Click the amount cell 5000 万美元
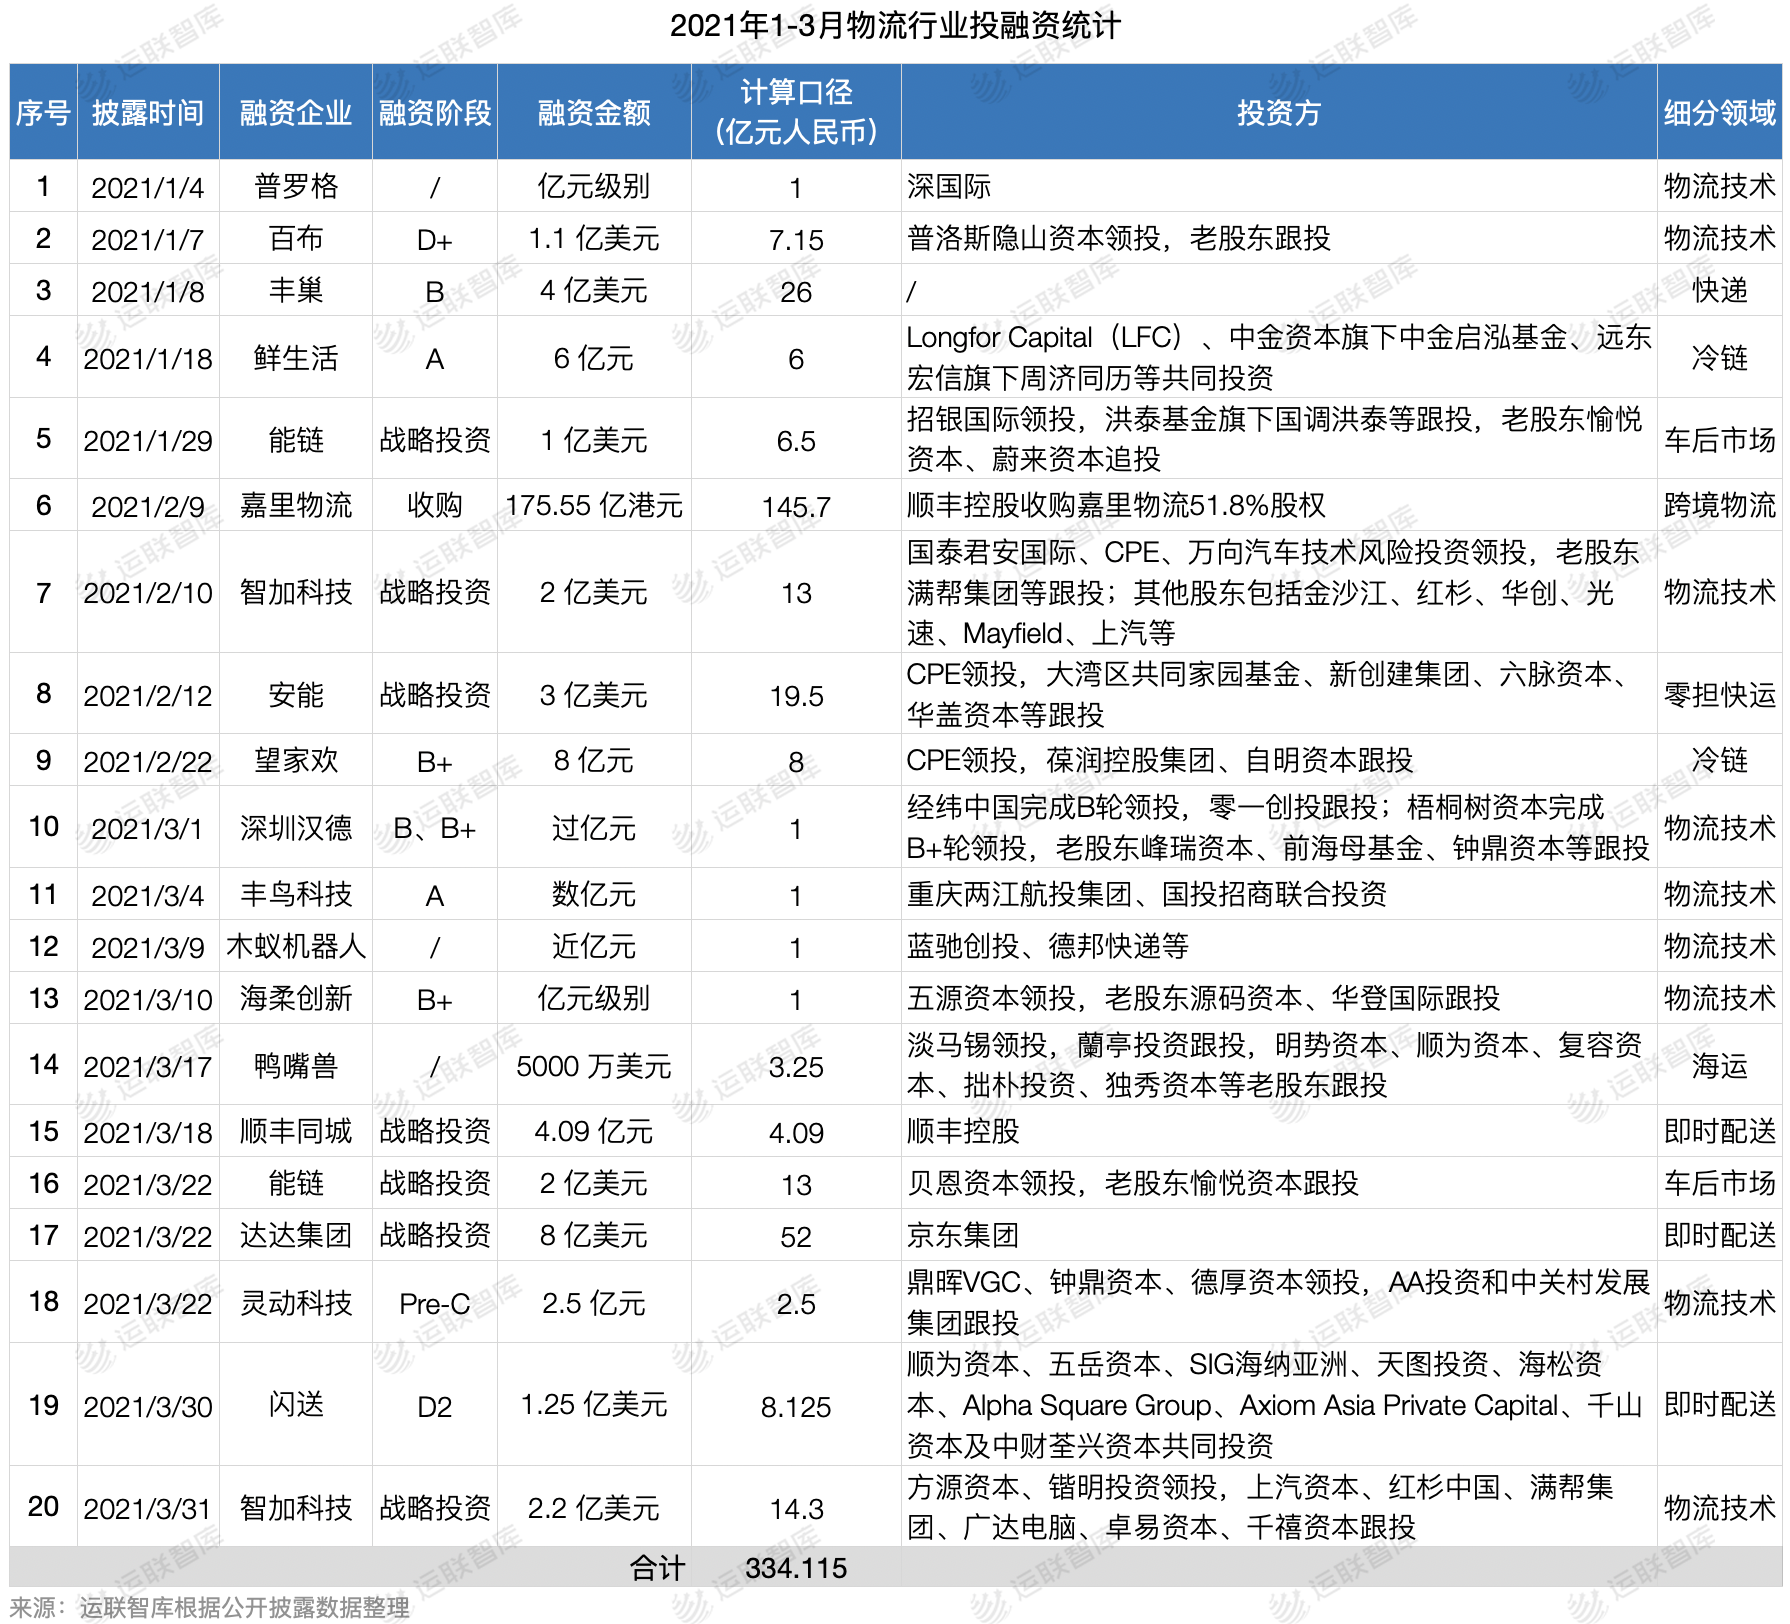The image size is (1790, 1624). pyautogui.click(x=594, y=1066)
